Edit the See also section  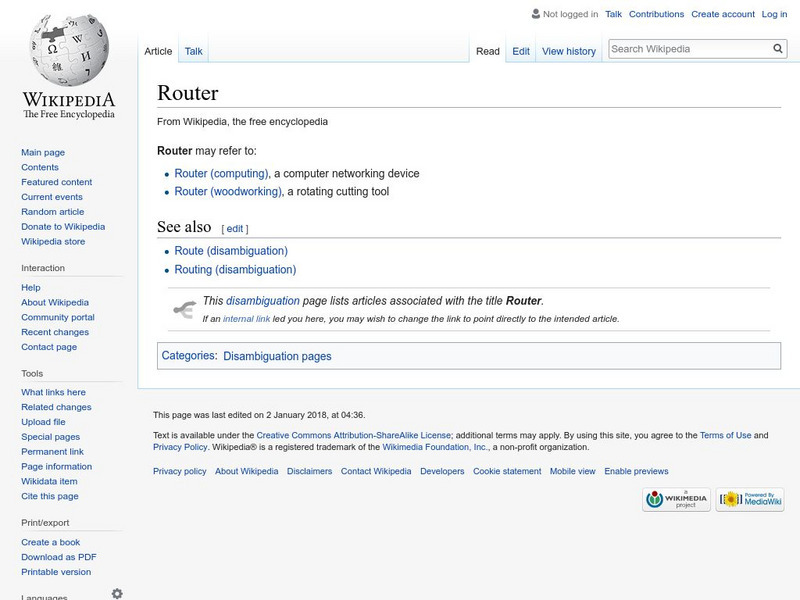coord(235,228)
